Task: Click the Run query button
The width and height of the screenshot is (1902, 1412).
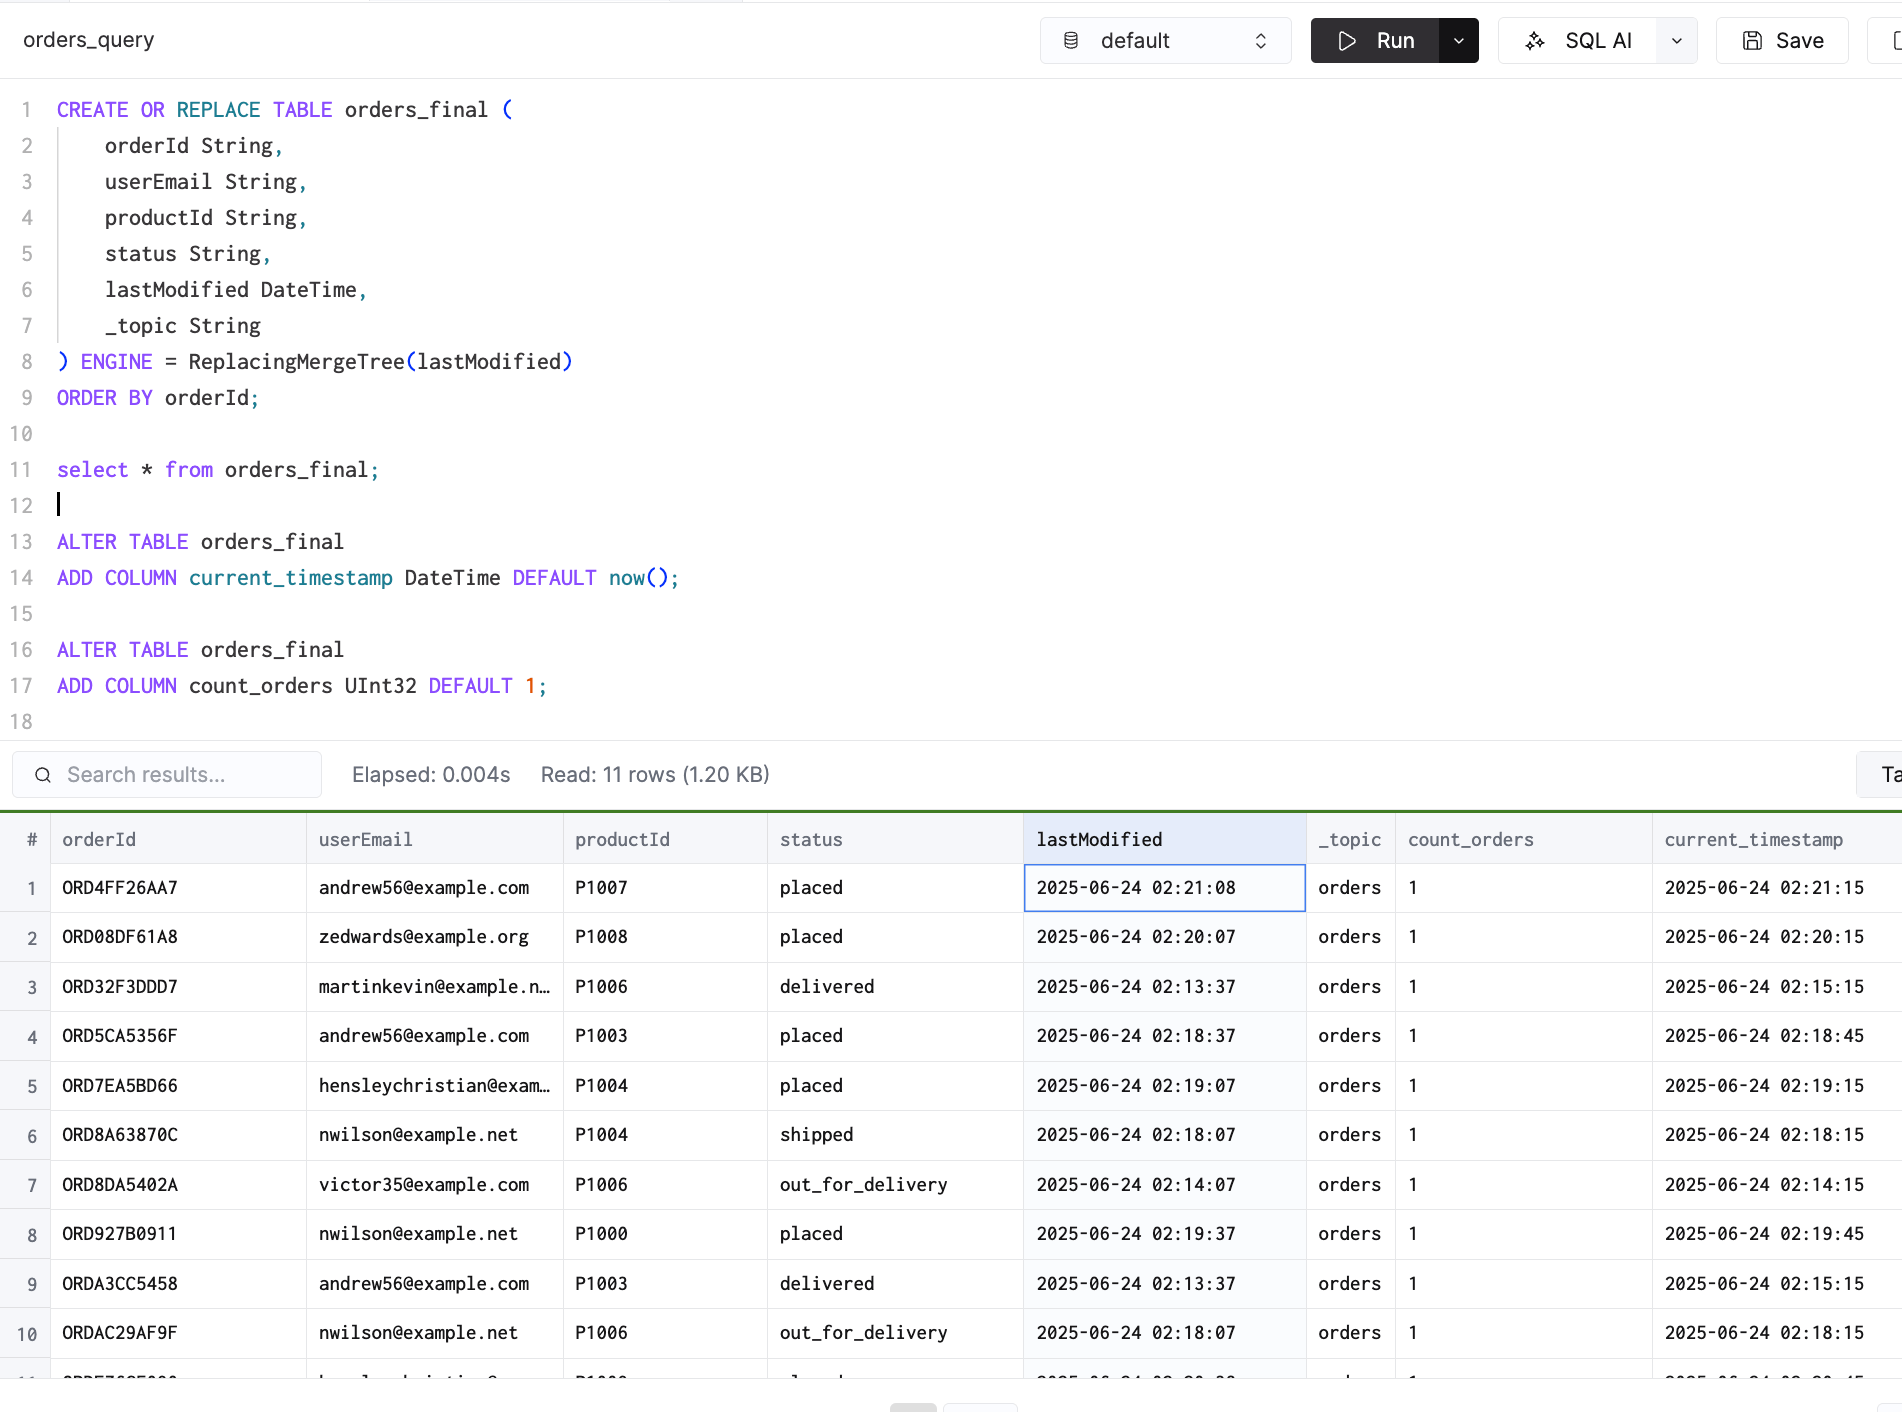Action: click(1375, 41)
